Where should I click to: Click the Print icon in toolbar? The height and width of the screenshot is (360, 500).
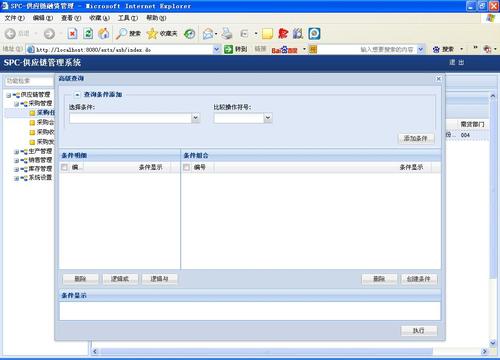(x=227, y=33)
